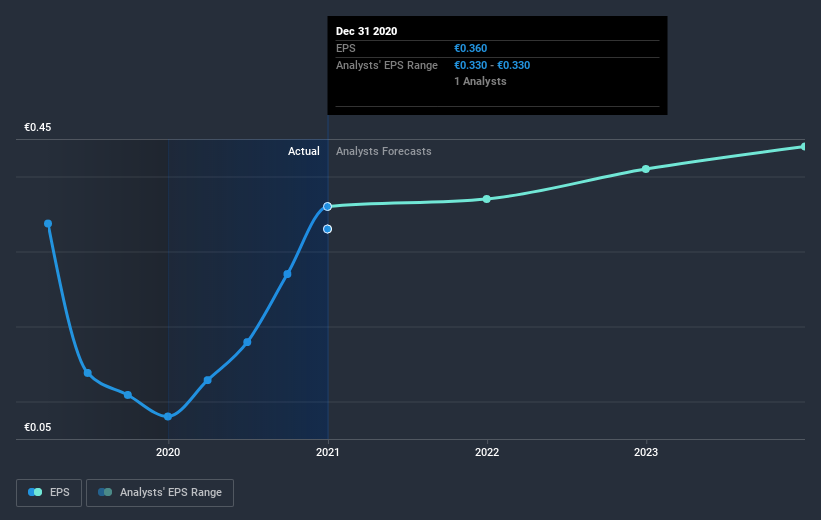Click the 2020 x-axis label
The image size is (821, 520).
coord(168,452)
